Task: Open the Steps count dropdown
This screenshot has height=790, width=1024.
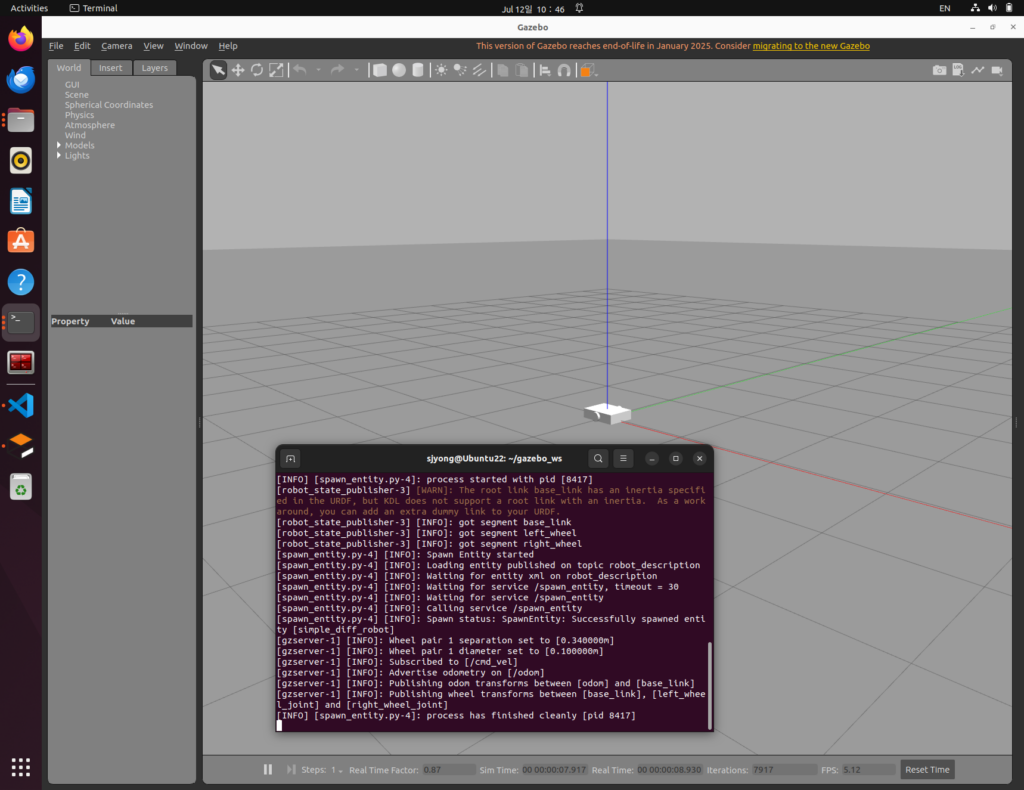Action: [x=336, y=770]
